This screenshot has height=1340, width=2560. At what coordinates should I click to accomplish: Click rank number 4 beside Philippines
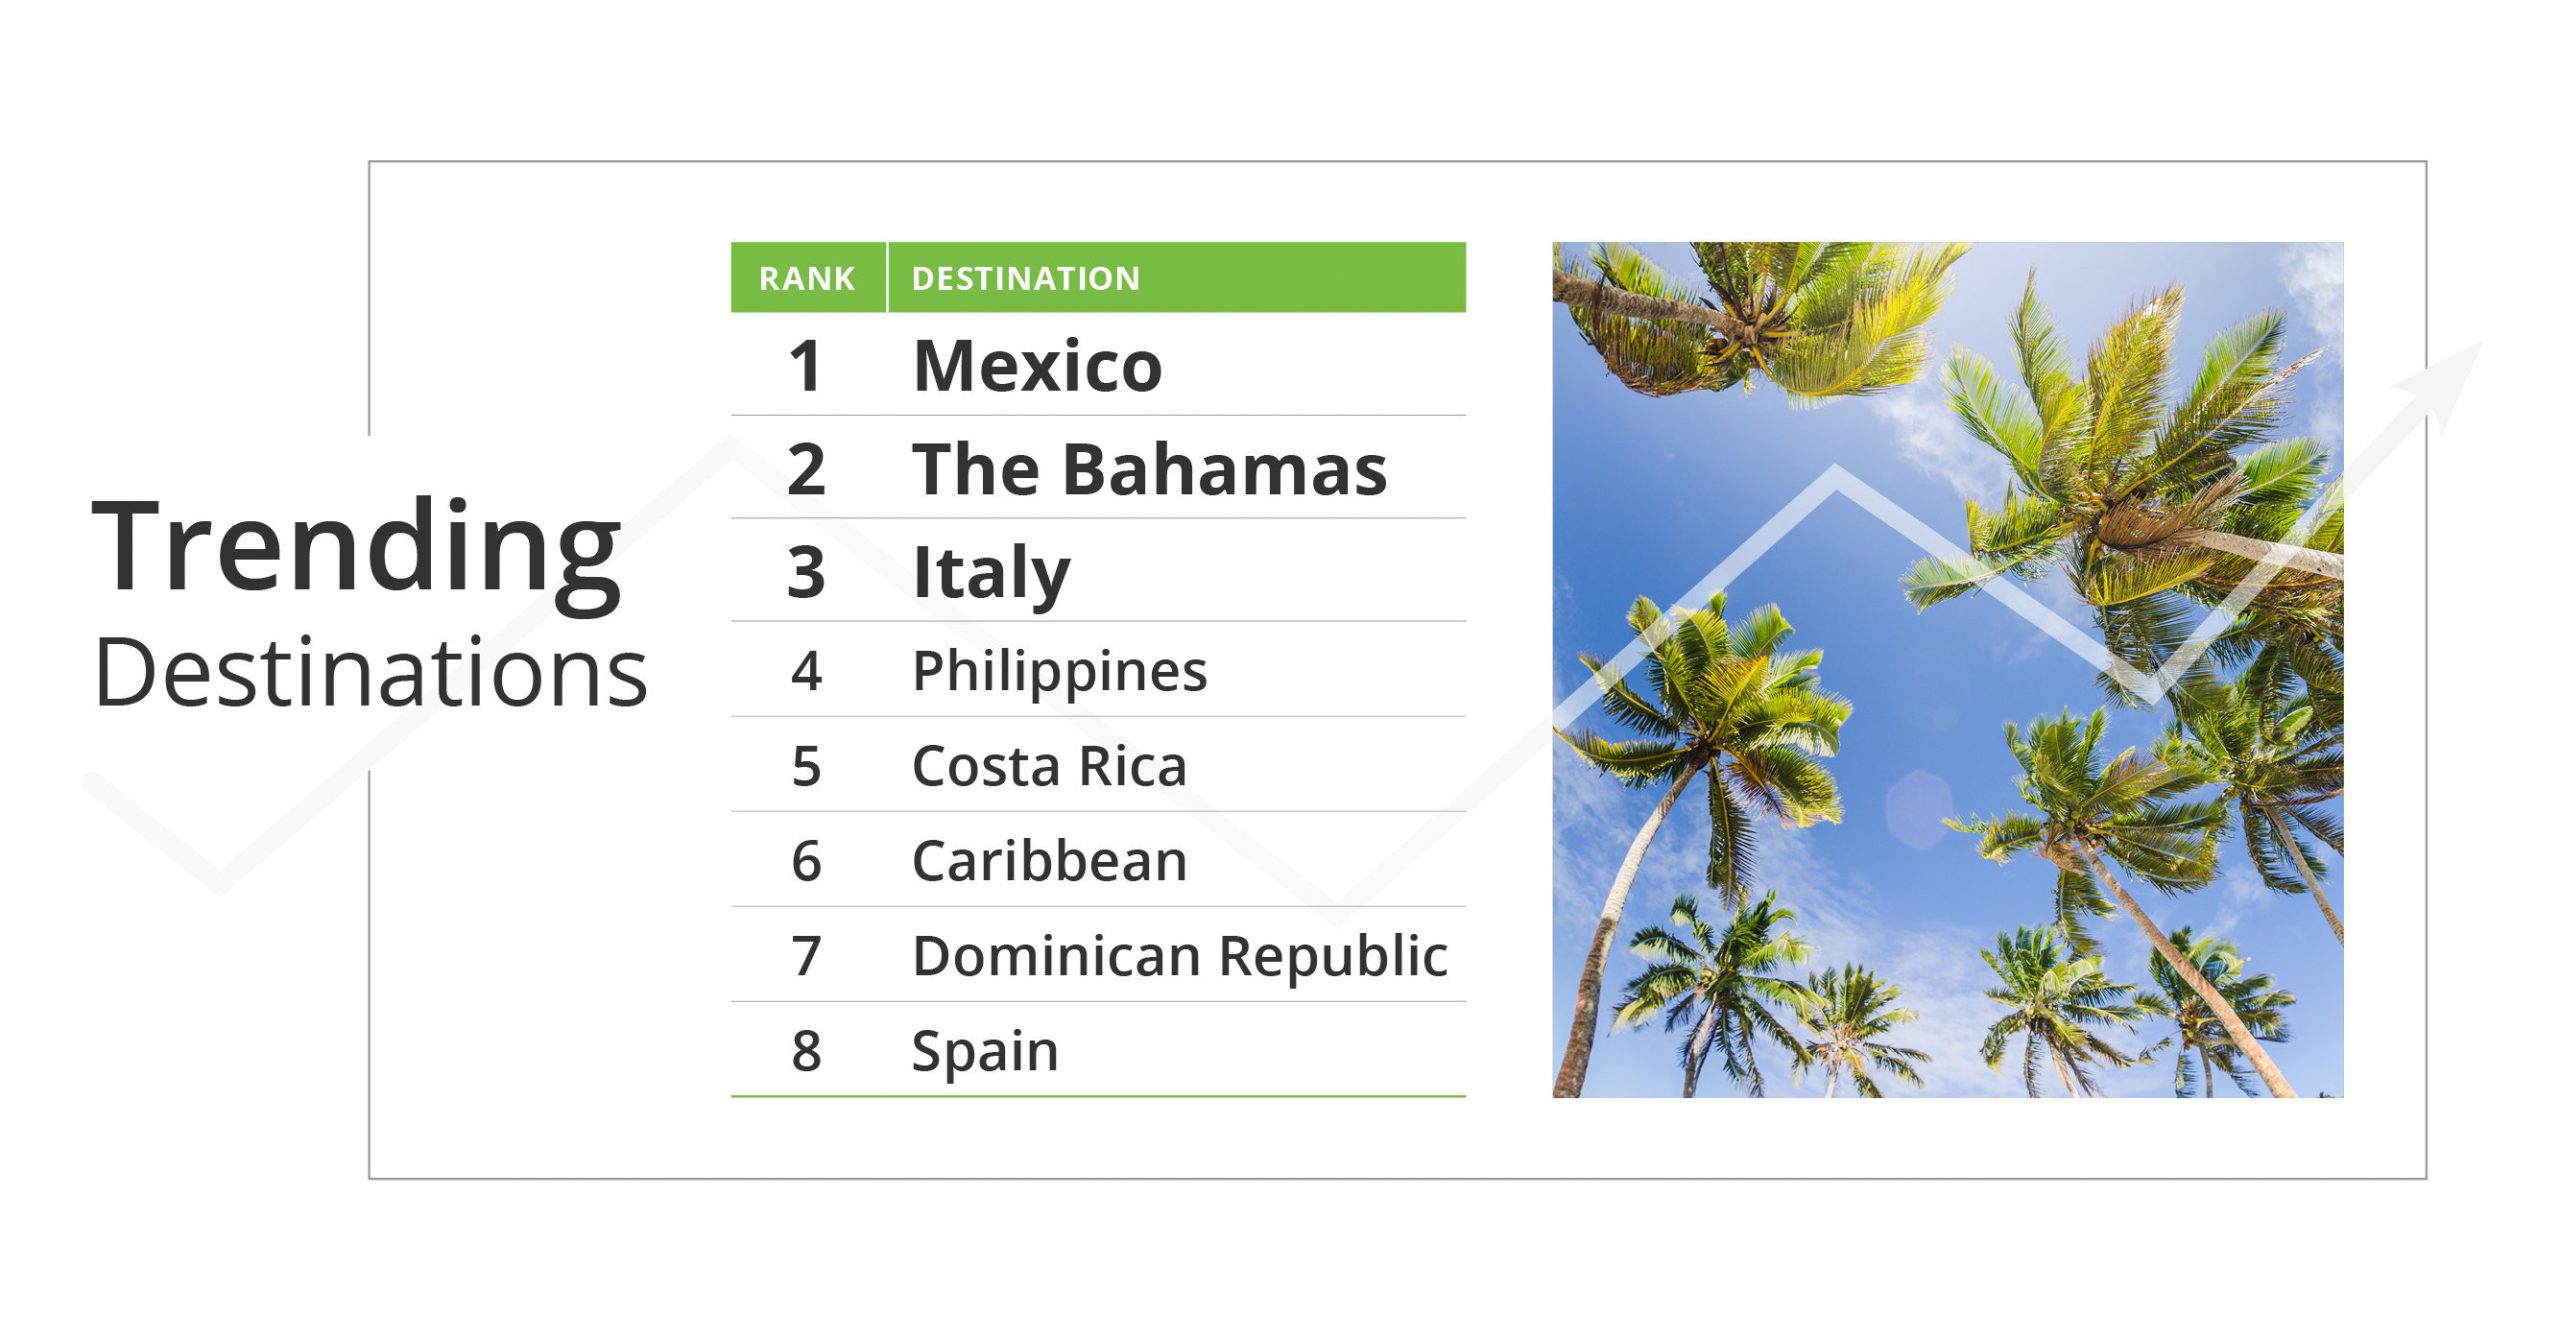click(x=806, y=670)
